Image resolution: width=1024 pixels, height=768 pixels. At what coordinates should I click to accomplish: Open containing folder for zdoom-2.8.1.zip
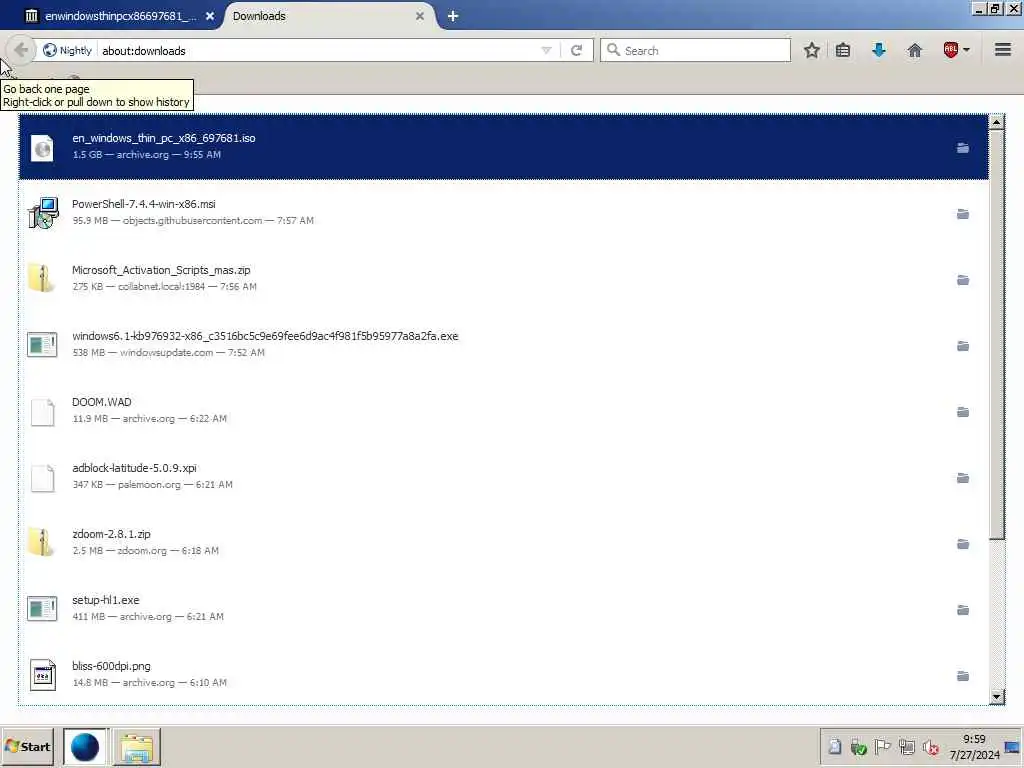click(x=963, y=544)
